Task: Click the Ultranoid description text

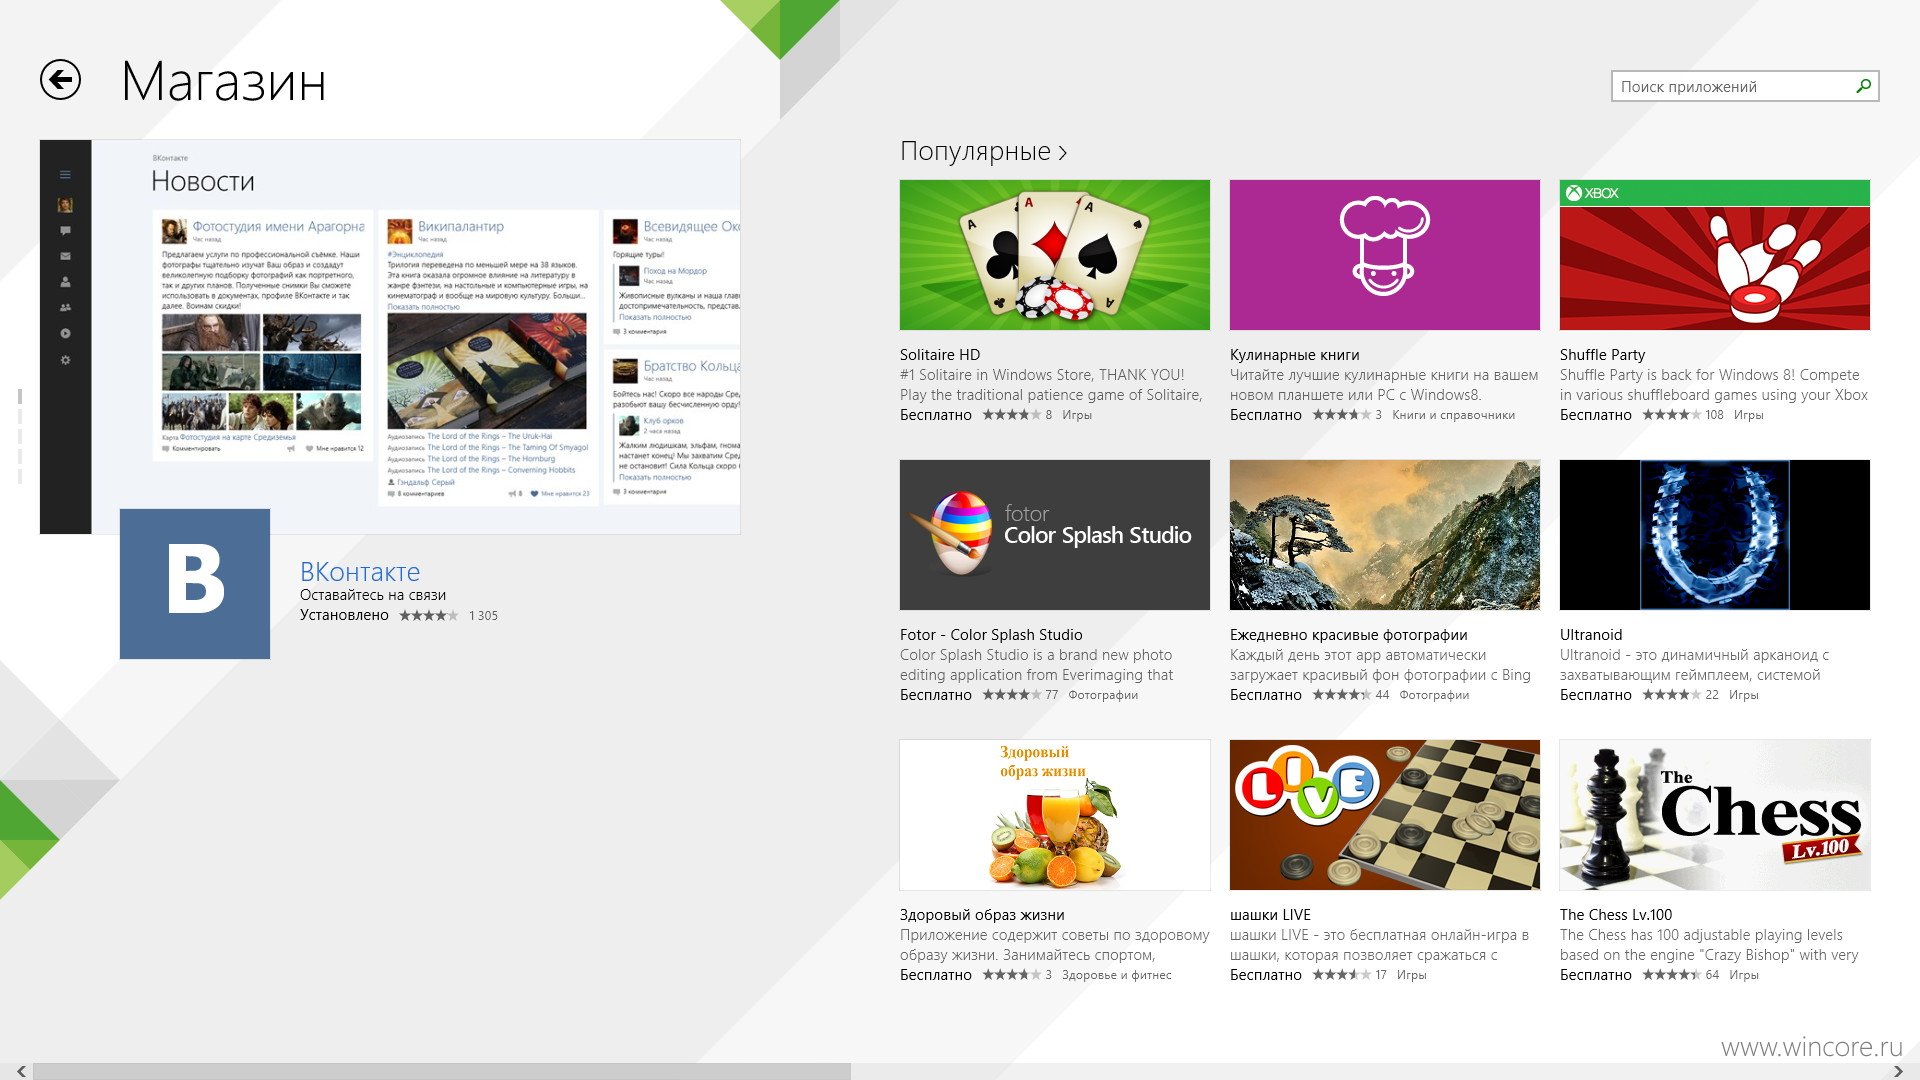Action: (x=1694, y=665)
